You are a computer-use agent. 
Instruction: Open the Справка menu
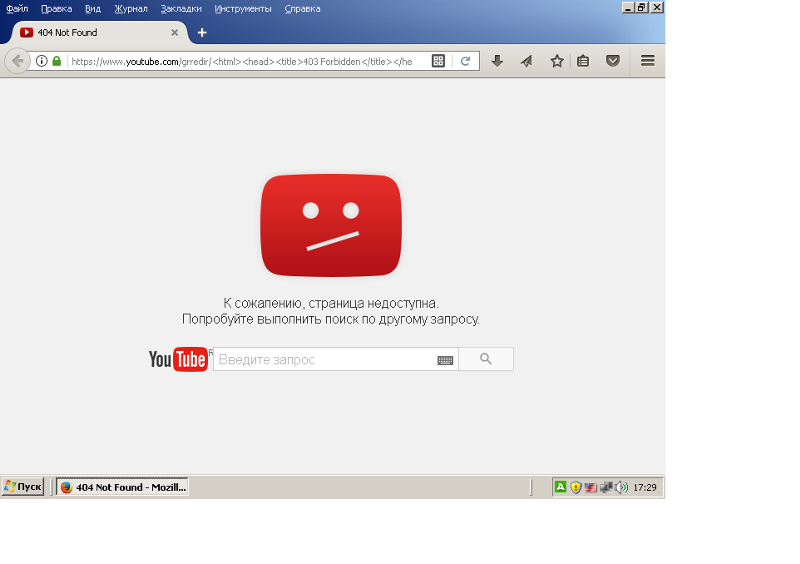[x=302, y=9]
